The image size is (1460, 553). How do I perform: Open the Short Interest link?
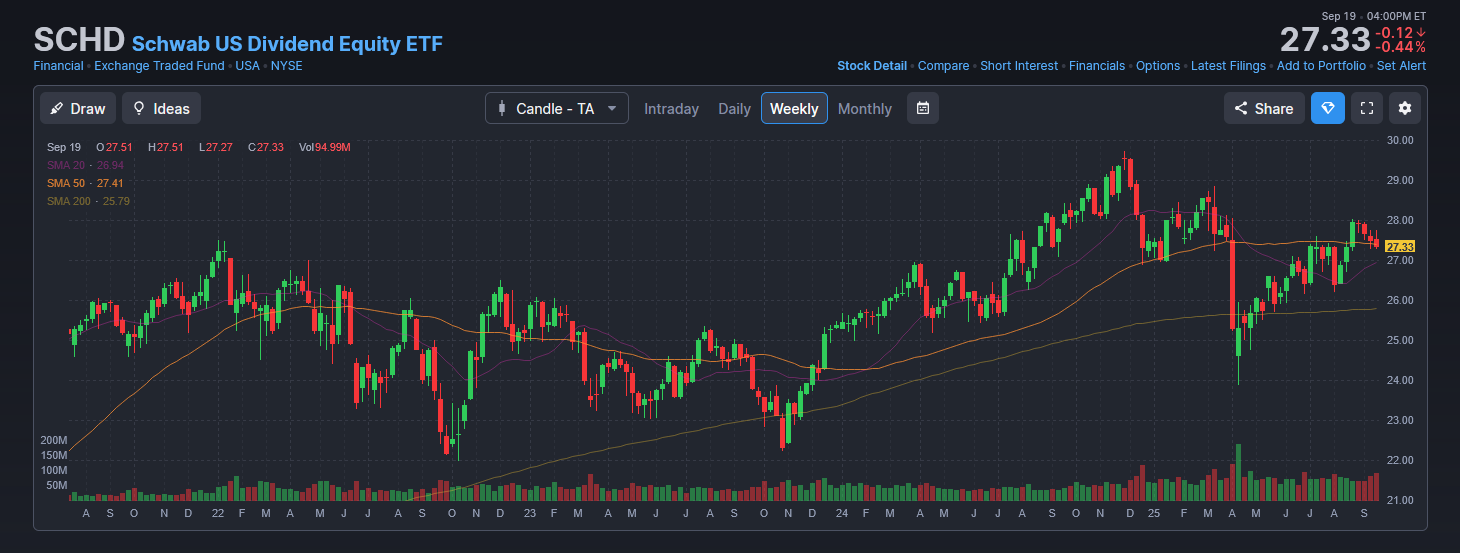click(x=1018, y=66)
